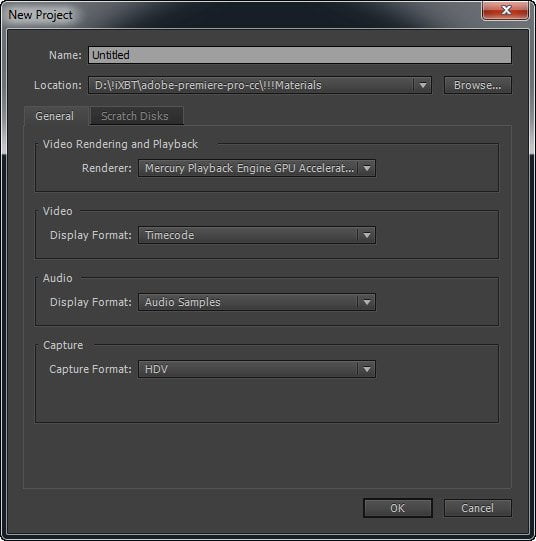Open the Audio Display Format dropdown
536x541 pixels.
tap(257, 302)
